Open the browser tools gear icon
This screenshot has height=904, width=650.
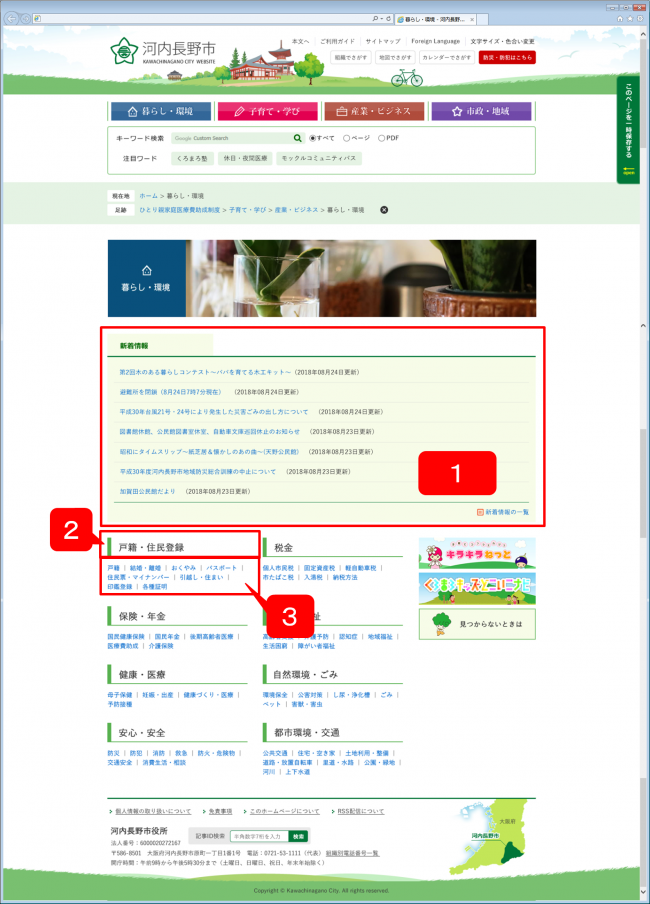click(x=640, y=18)
